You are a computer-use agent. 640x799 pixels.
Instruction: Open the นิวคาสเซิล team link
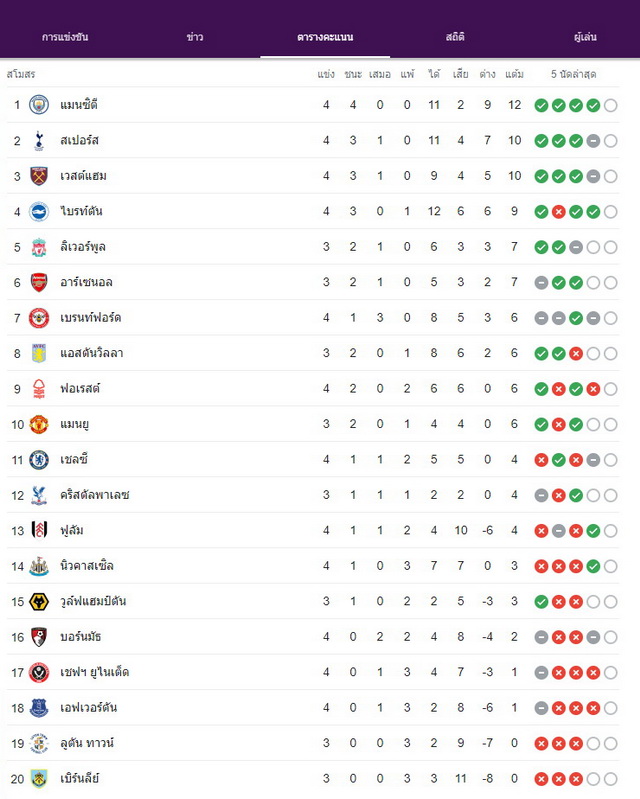pyautogui.click(x=87, y=566)
